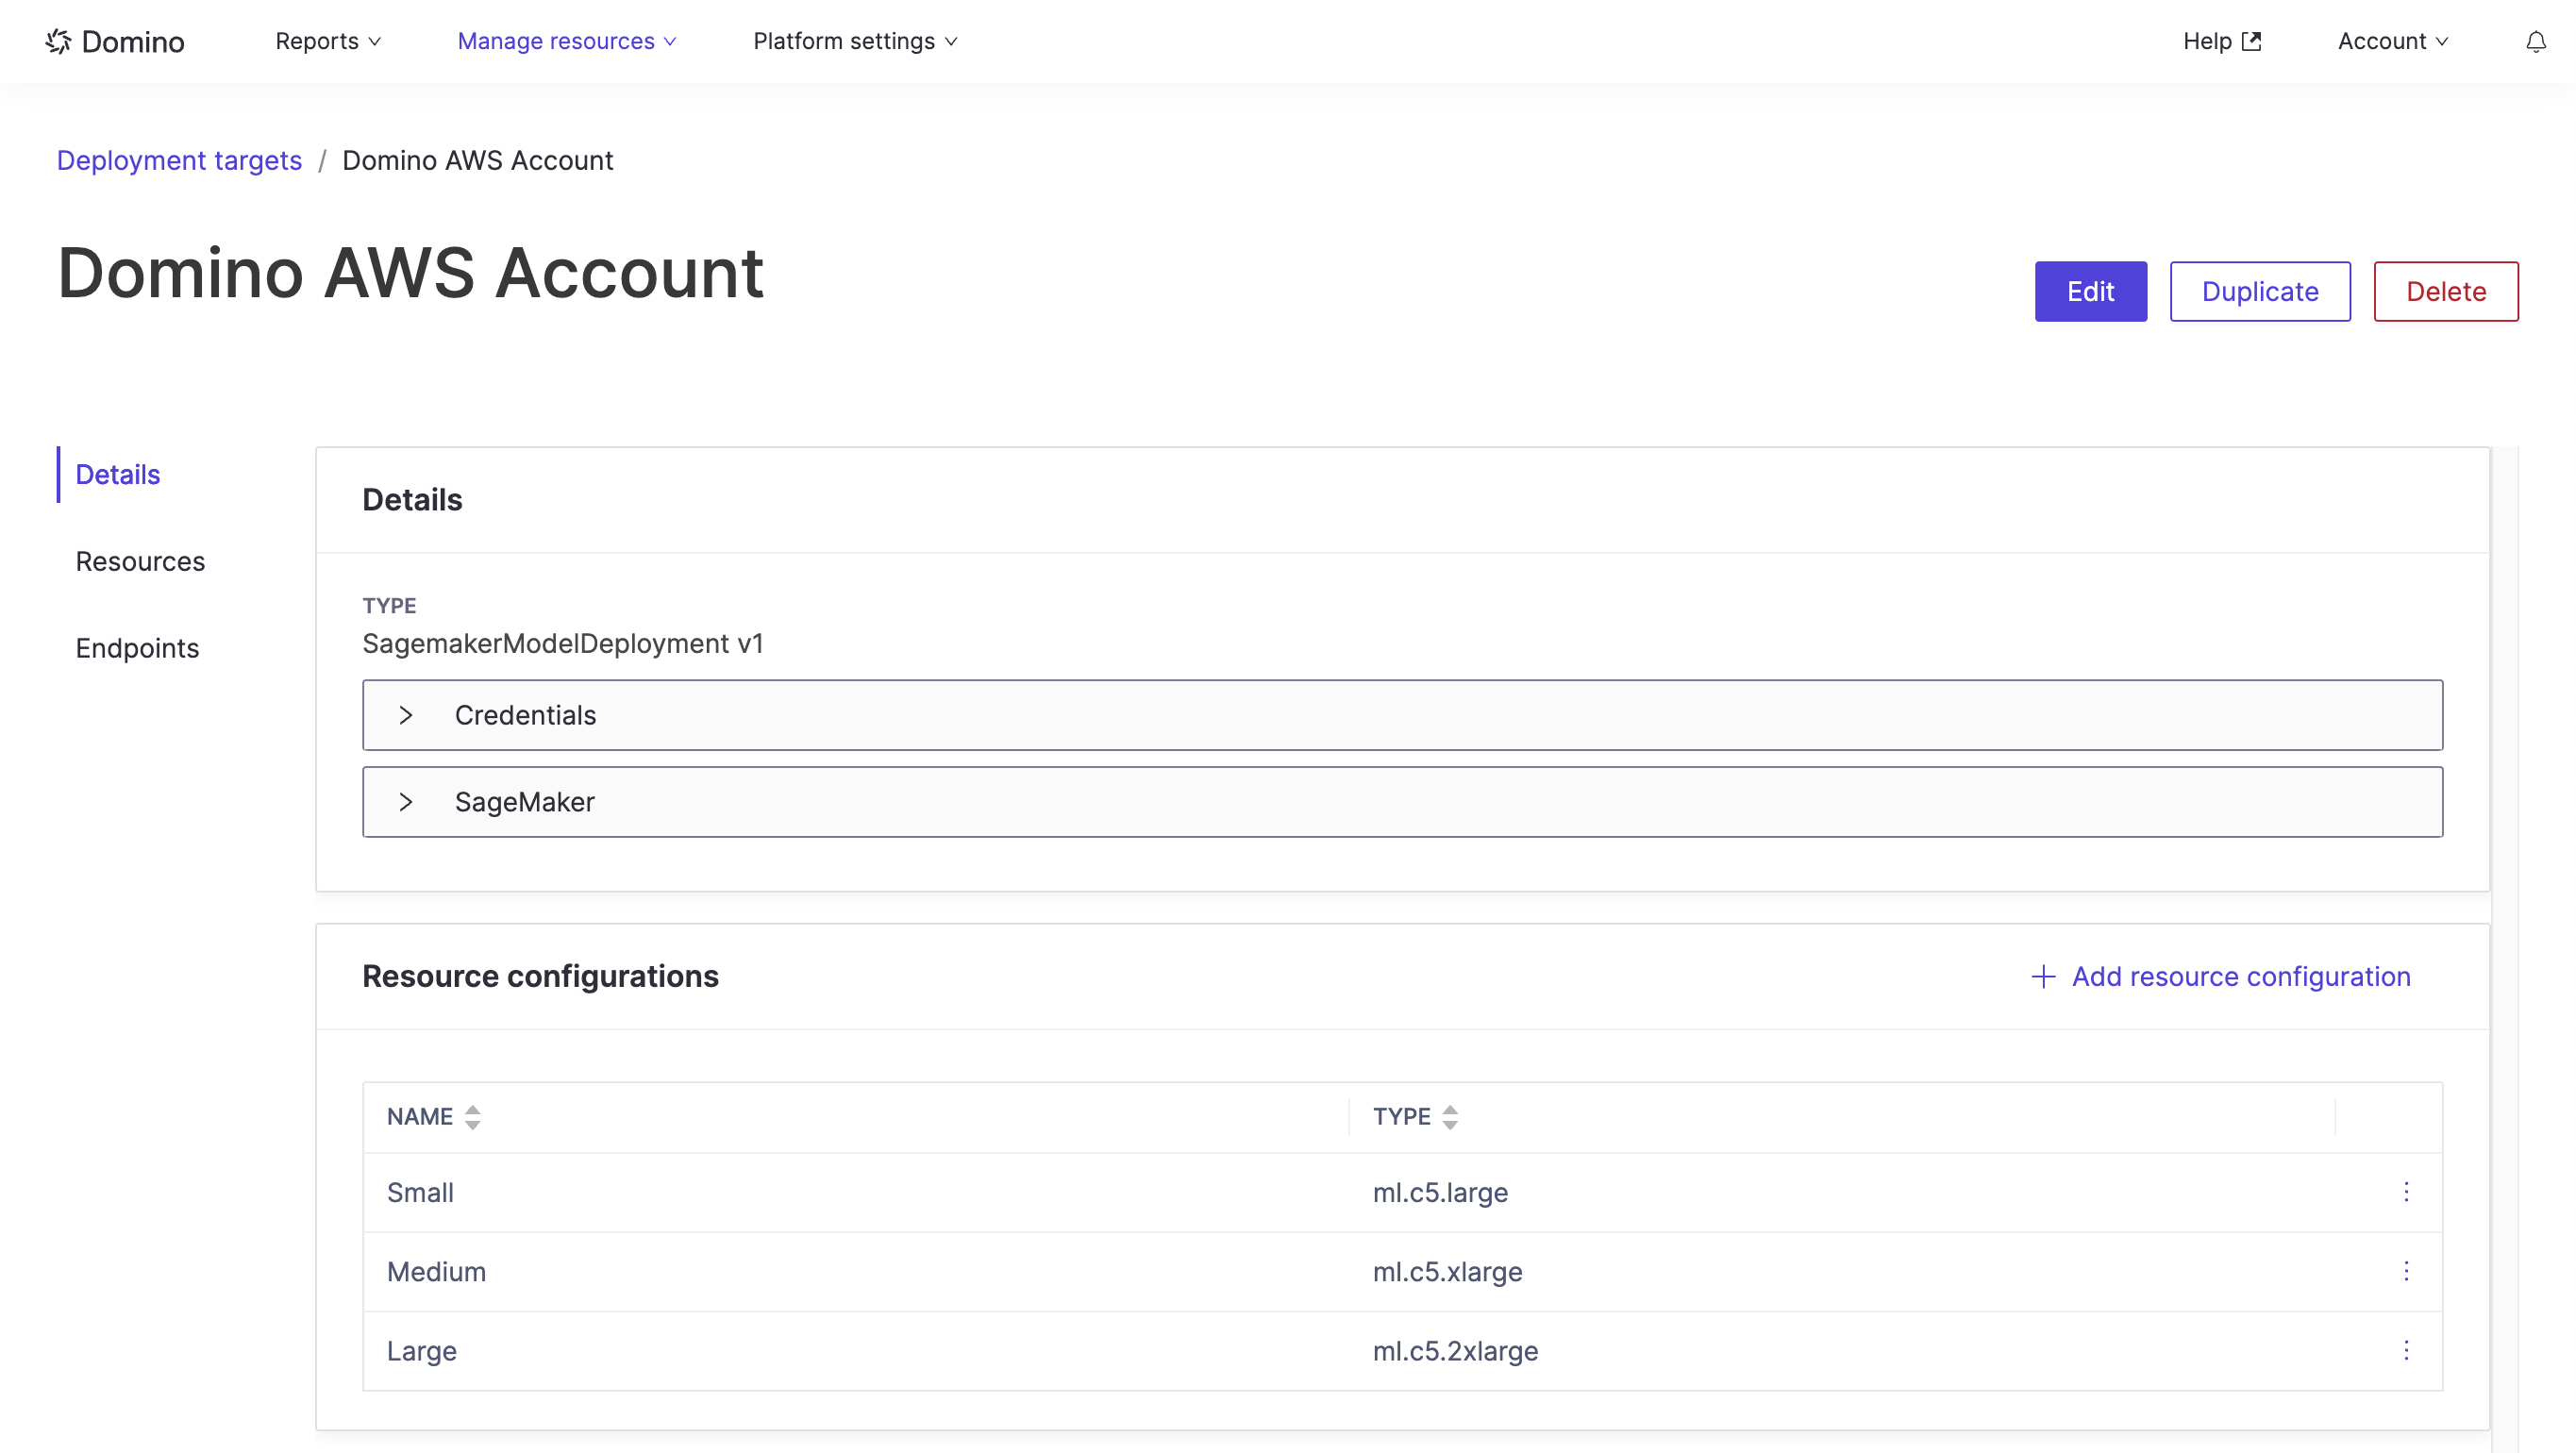
Task: Open the Medium row actions menu
Action: (2406, 1270)
